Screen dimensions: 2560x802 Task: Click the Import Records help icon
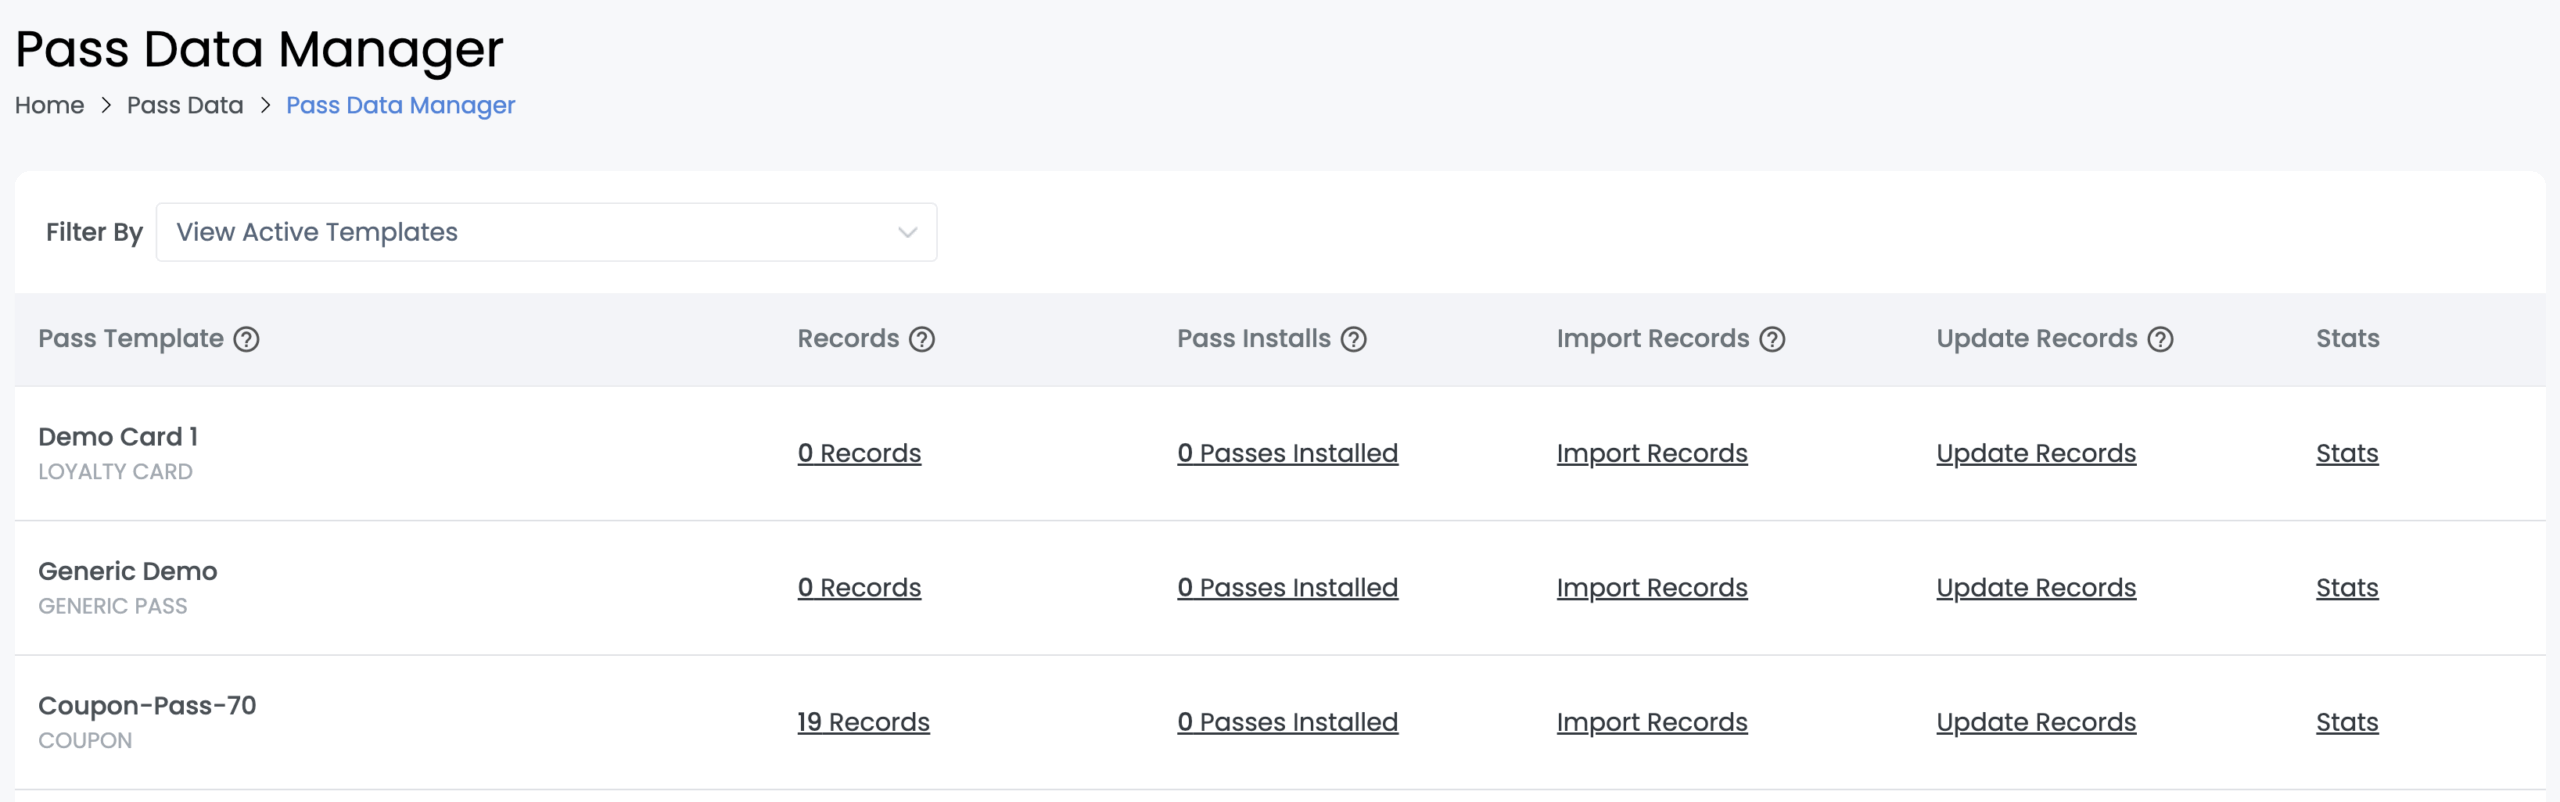(1772, 339)
